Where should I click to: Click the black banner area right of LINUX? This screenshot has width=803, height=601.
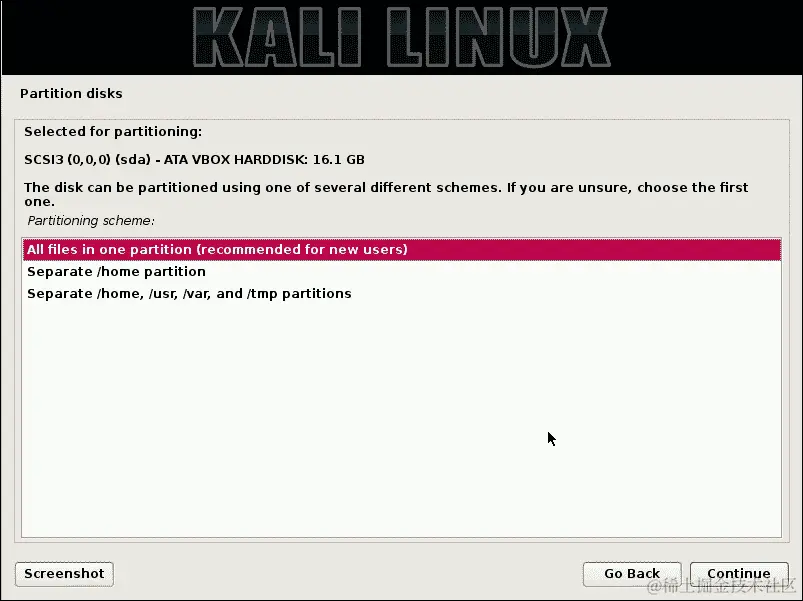706,37
